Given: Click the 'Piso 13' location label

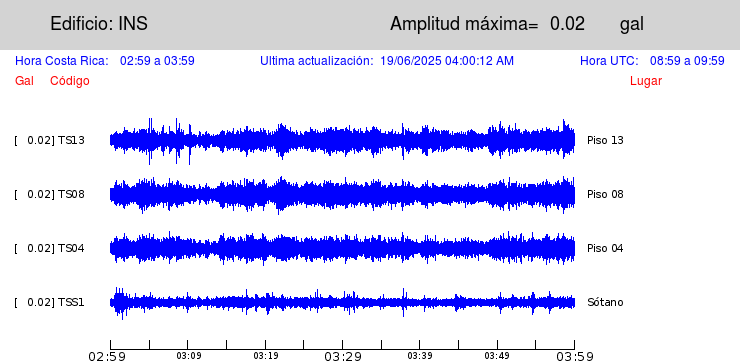Looking at the screenshot, I should (605, 140).
